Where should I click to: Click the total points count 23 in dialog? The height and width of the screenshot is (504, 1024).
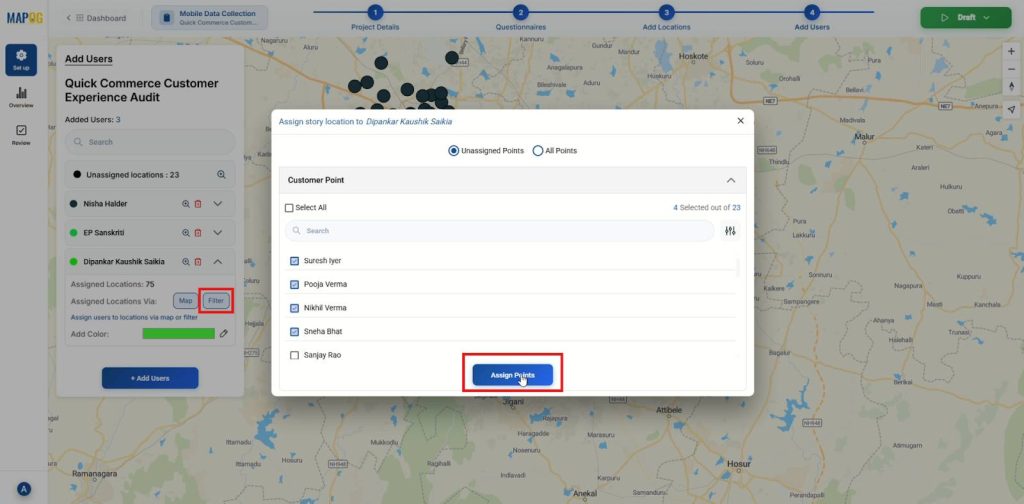[736, 208]
